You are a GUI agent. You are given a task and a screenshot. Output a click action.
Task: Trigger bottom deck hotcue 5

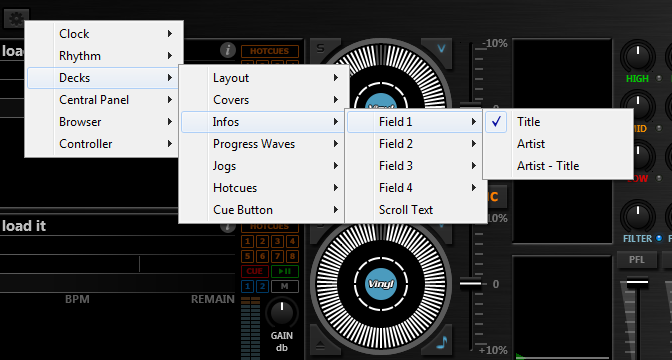[248, 256]
